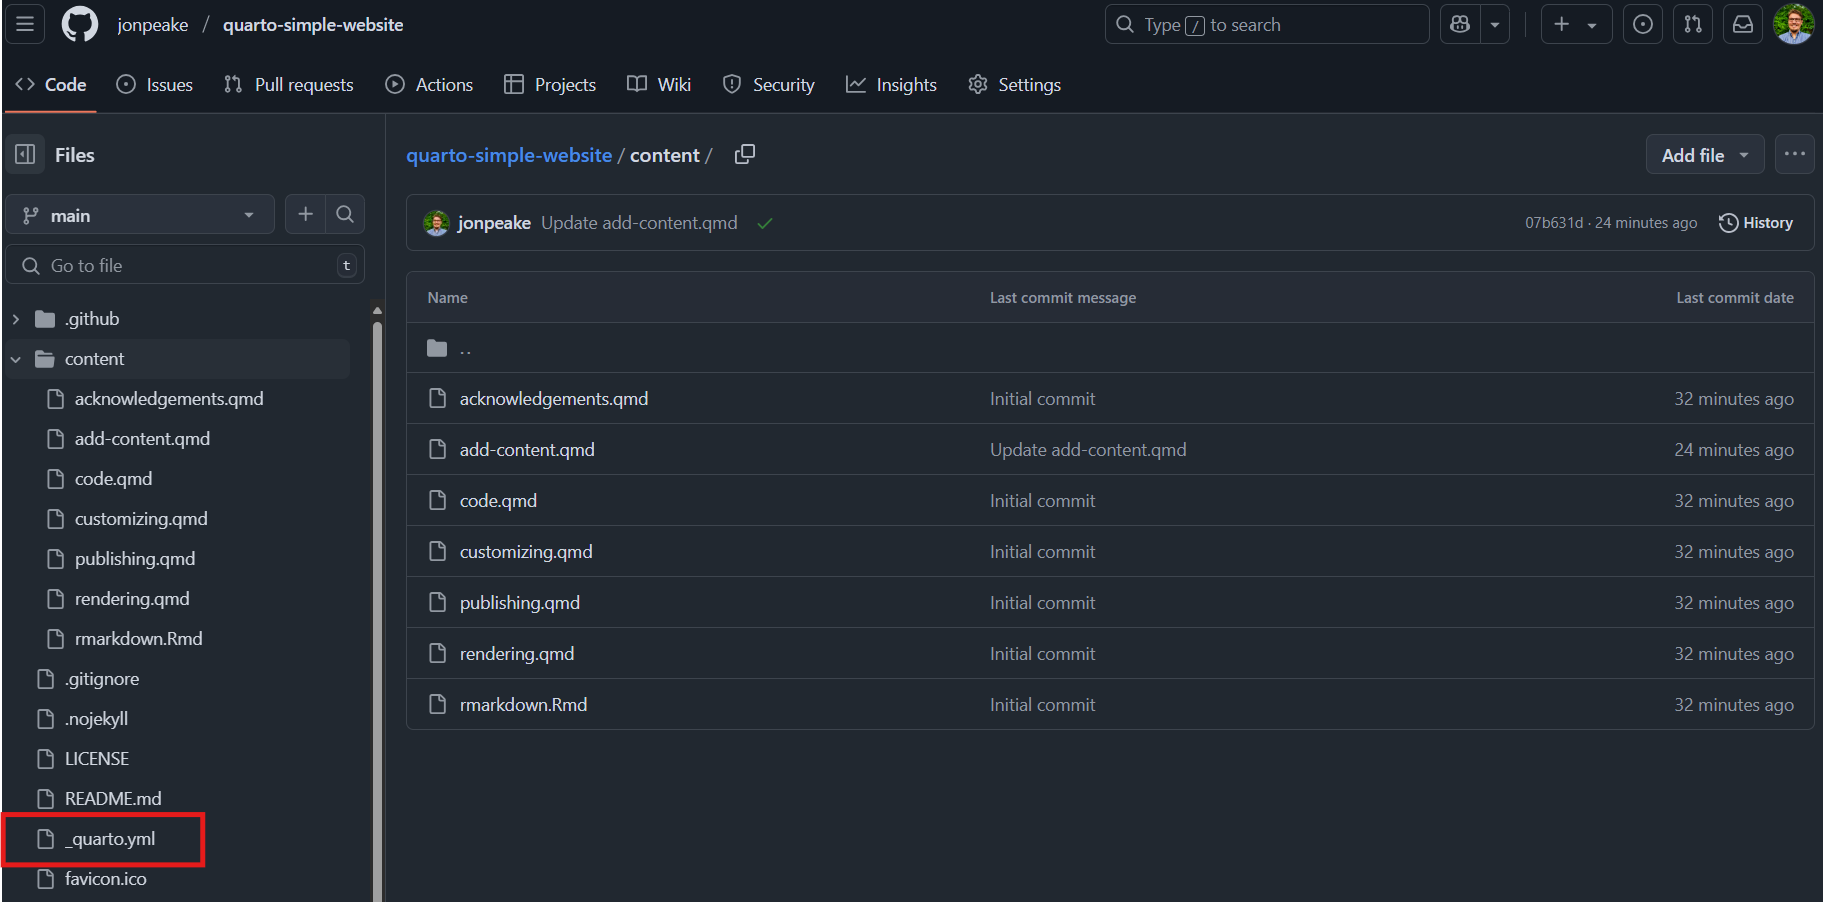Viewport: 1823px width, 902px height.
Task: Switch to the Issues tab
Action: [155, 85]
